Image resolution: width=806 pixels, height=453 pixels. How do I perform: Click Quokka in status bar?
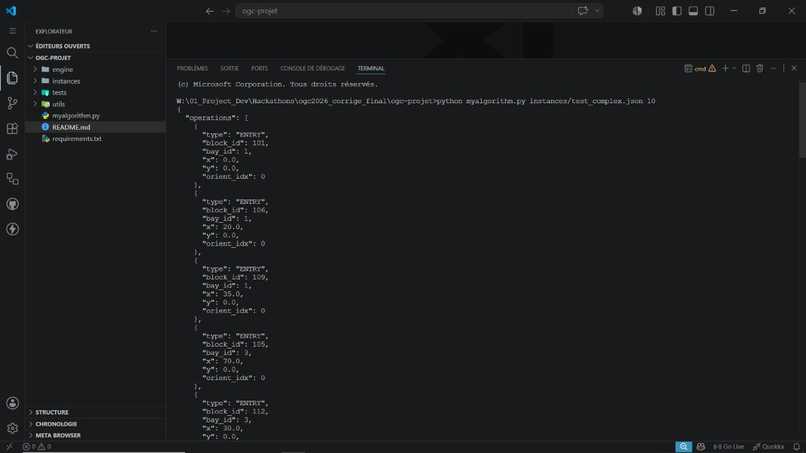(x=768, y=447)
